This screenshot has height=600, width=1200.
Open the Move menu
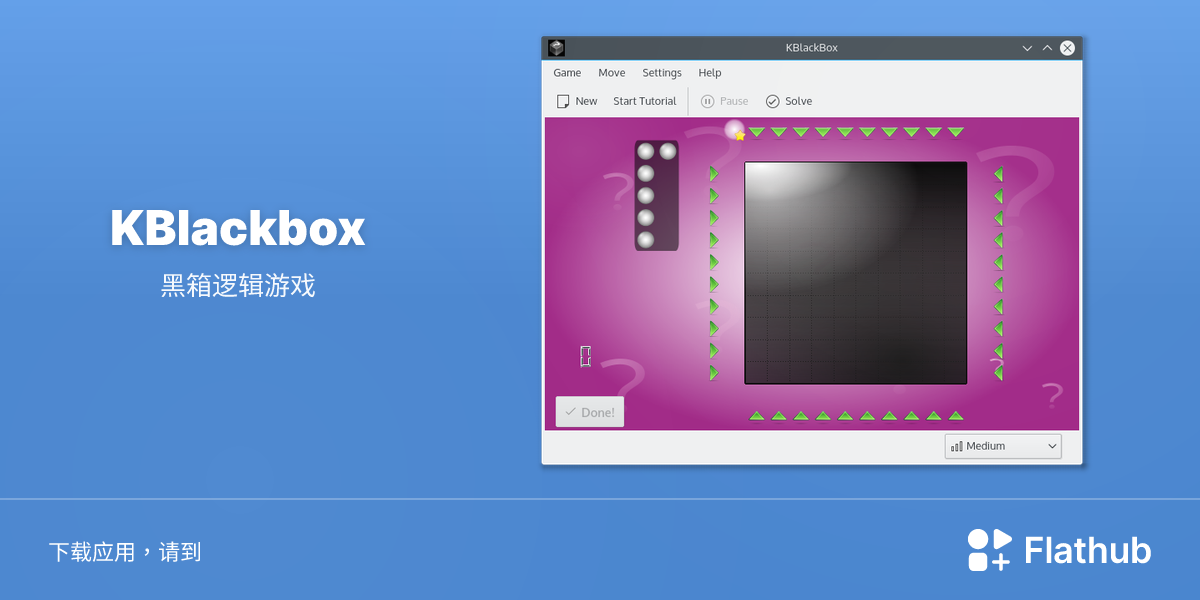click(612, 73)
